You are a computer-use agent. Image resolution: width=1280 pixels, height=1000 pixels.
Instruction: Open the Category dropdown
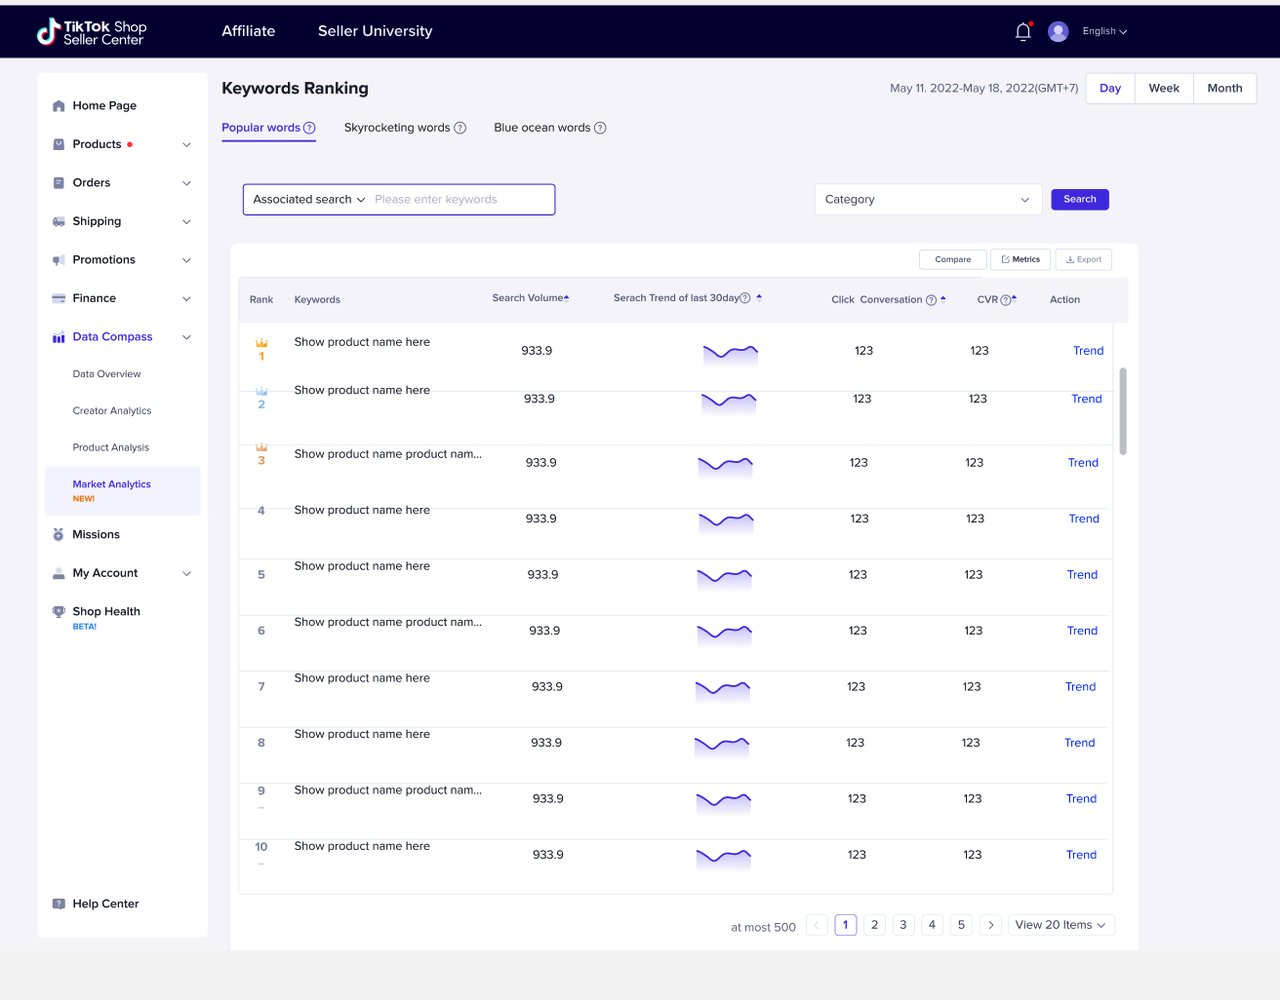coord(928,199)
